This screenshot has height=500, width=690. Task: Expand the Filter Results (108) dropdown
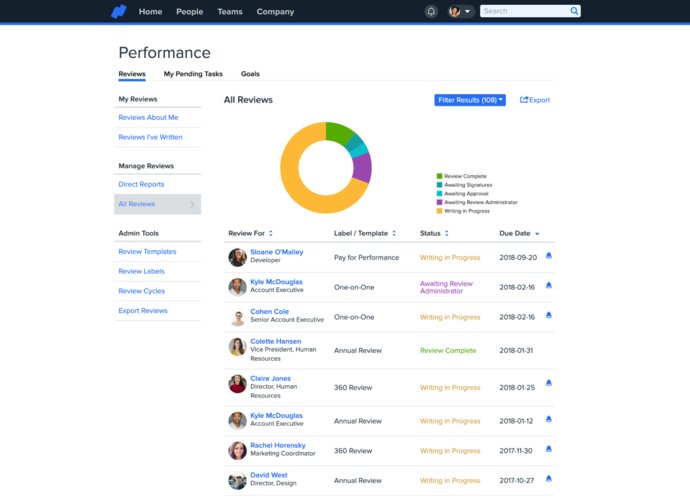tap(470, 100)
